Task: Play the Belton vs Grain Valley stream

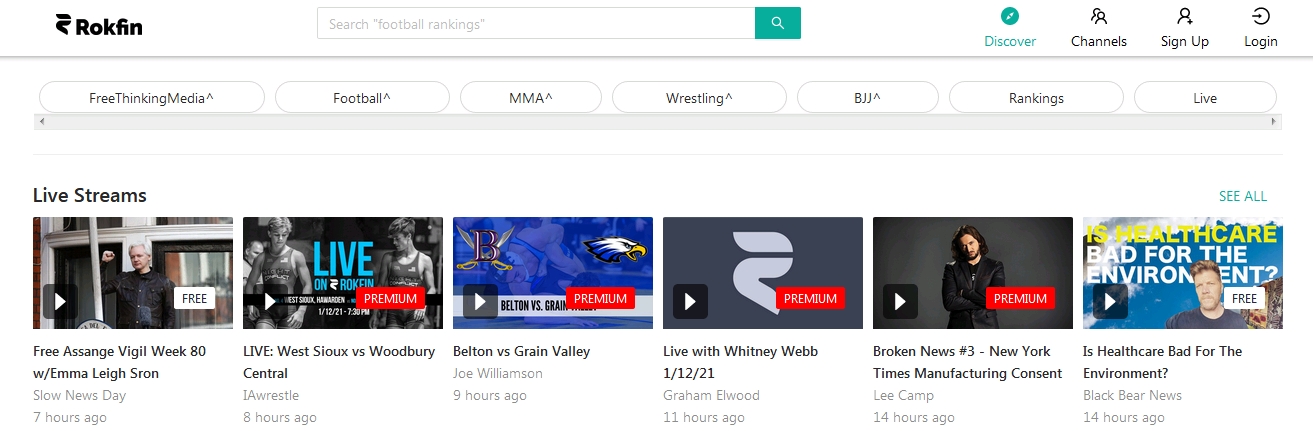Action: 480,300
